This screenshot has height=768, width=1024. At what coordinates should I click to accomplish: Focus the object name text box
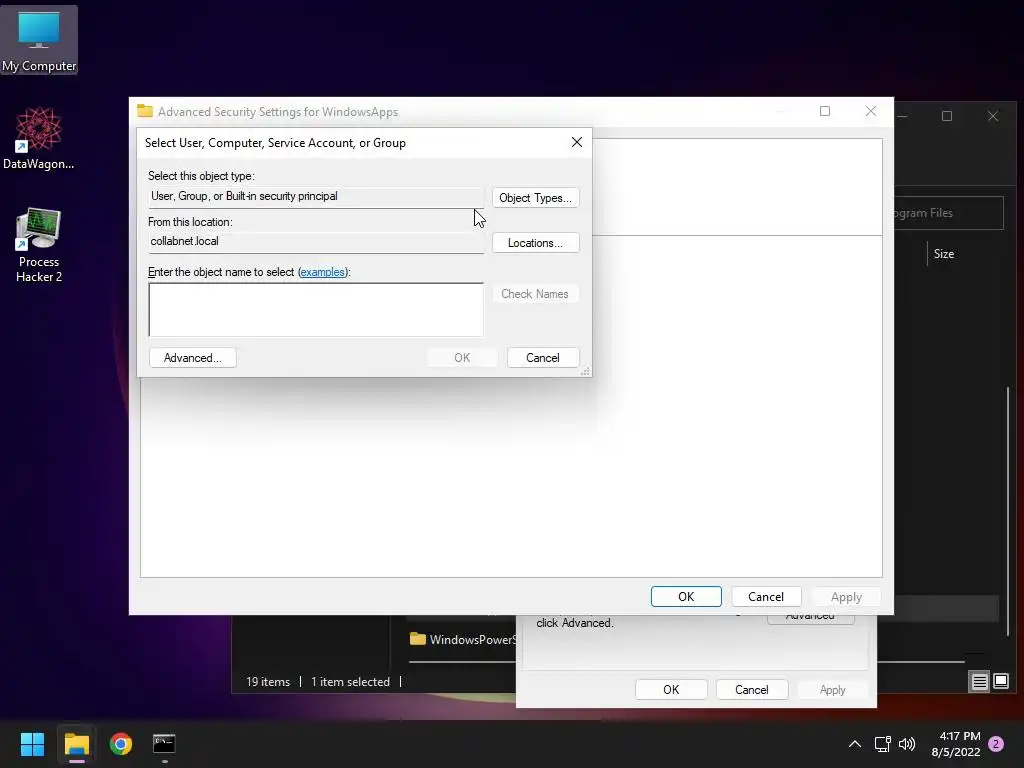(316, 310)
